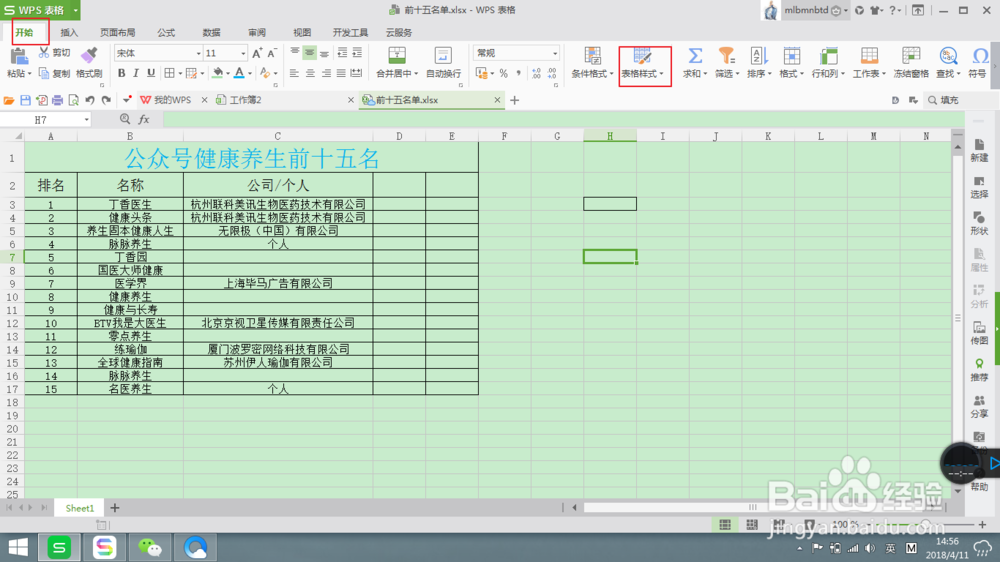Click the Redo arrow icon
1000x562 pixels.
[107, 100]
